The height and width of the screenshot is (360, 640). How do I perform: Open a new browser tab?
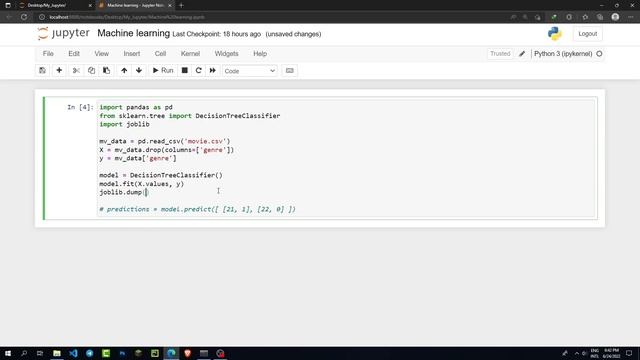181,5
